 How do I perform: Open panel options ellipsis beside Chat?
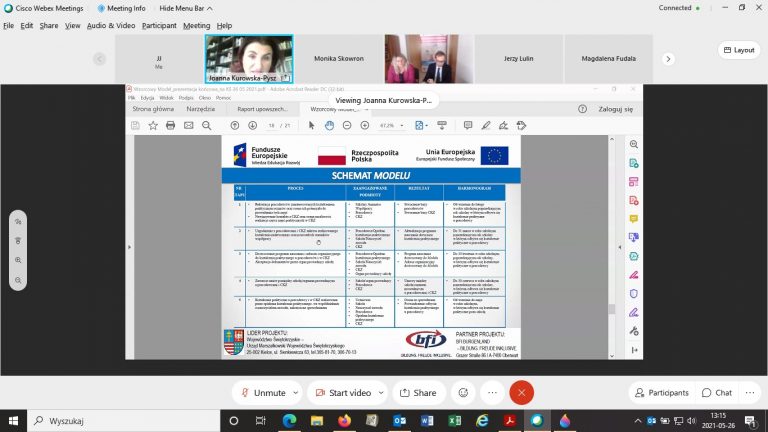click(x=750, y=393)
